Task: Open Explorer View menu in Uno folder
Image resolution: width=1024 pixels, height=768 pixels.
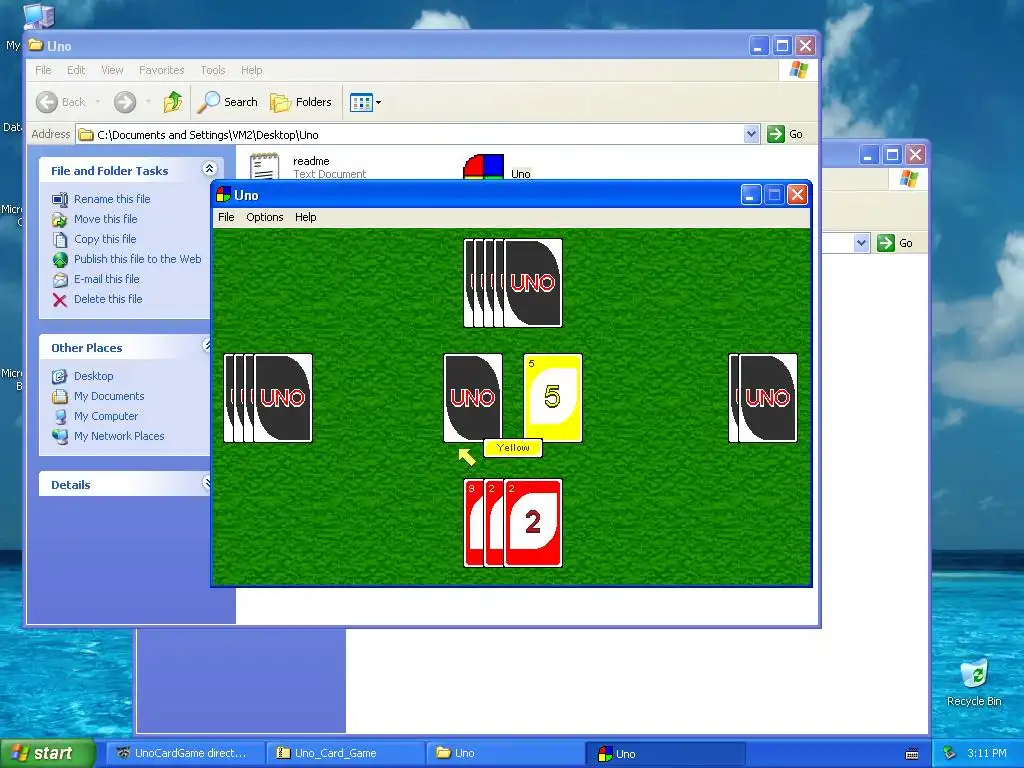Action: click(112, 70)
